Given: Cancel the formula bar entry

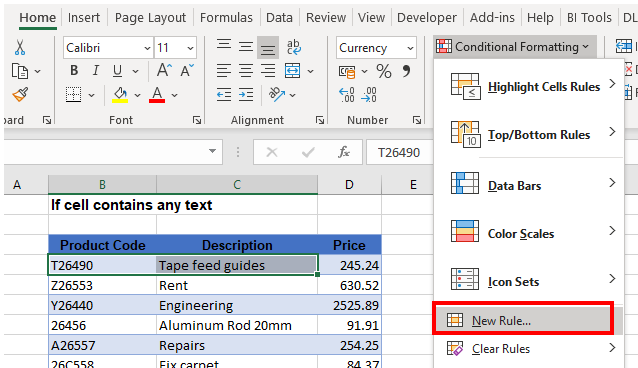Looking at the screenshot, I should (x=272, y=152).
